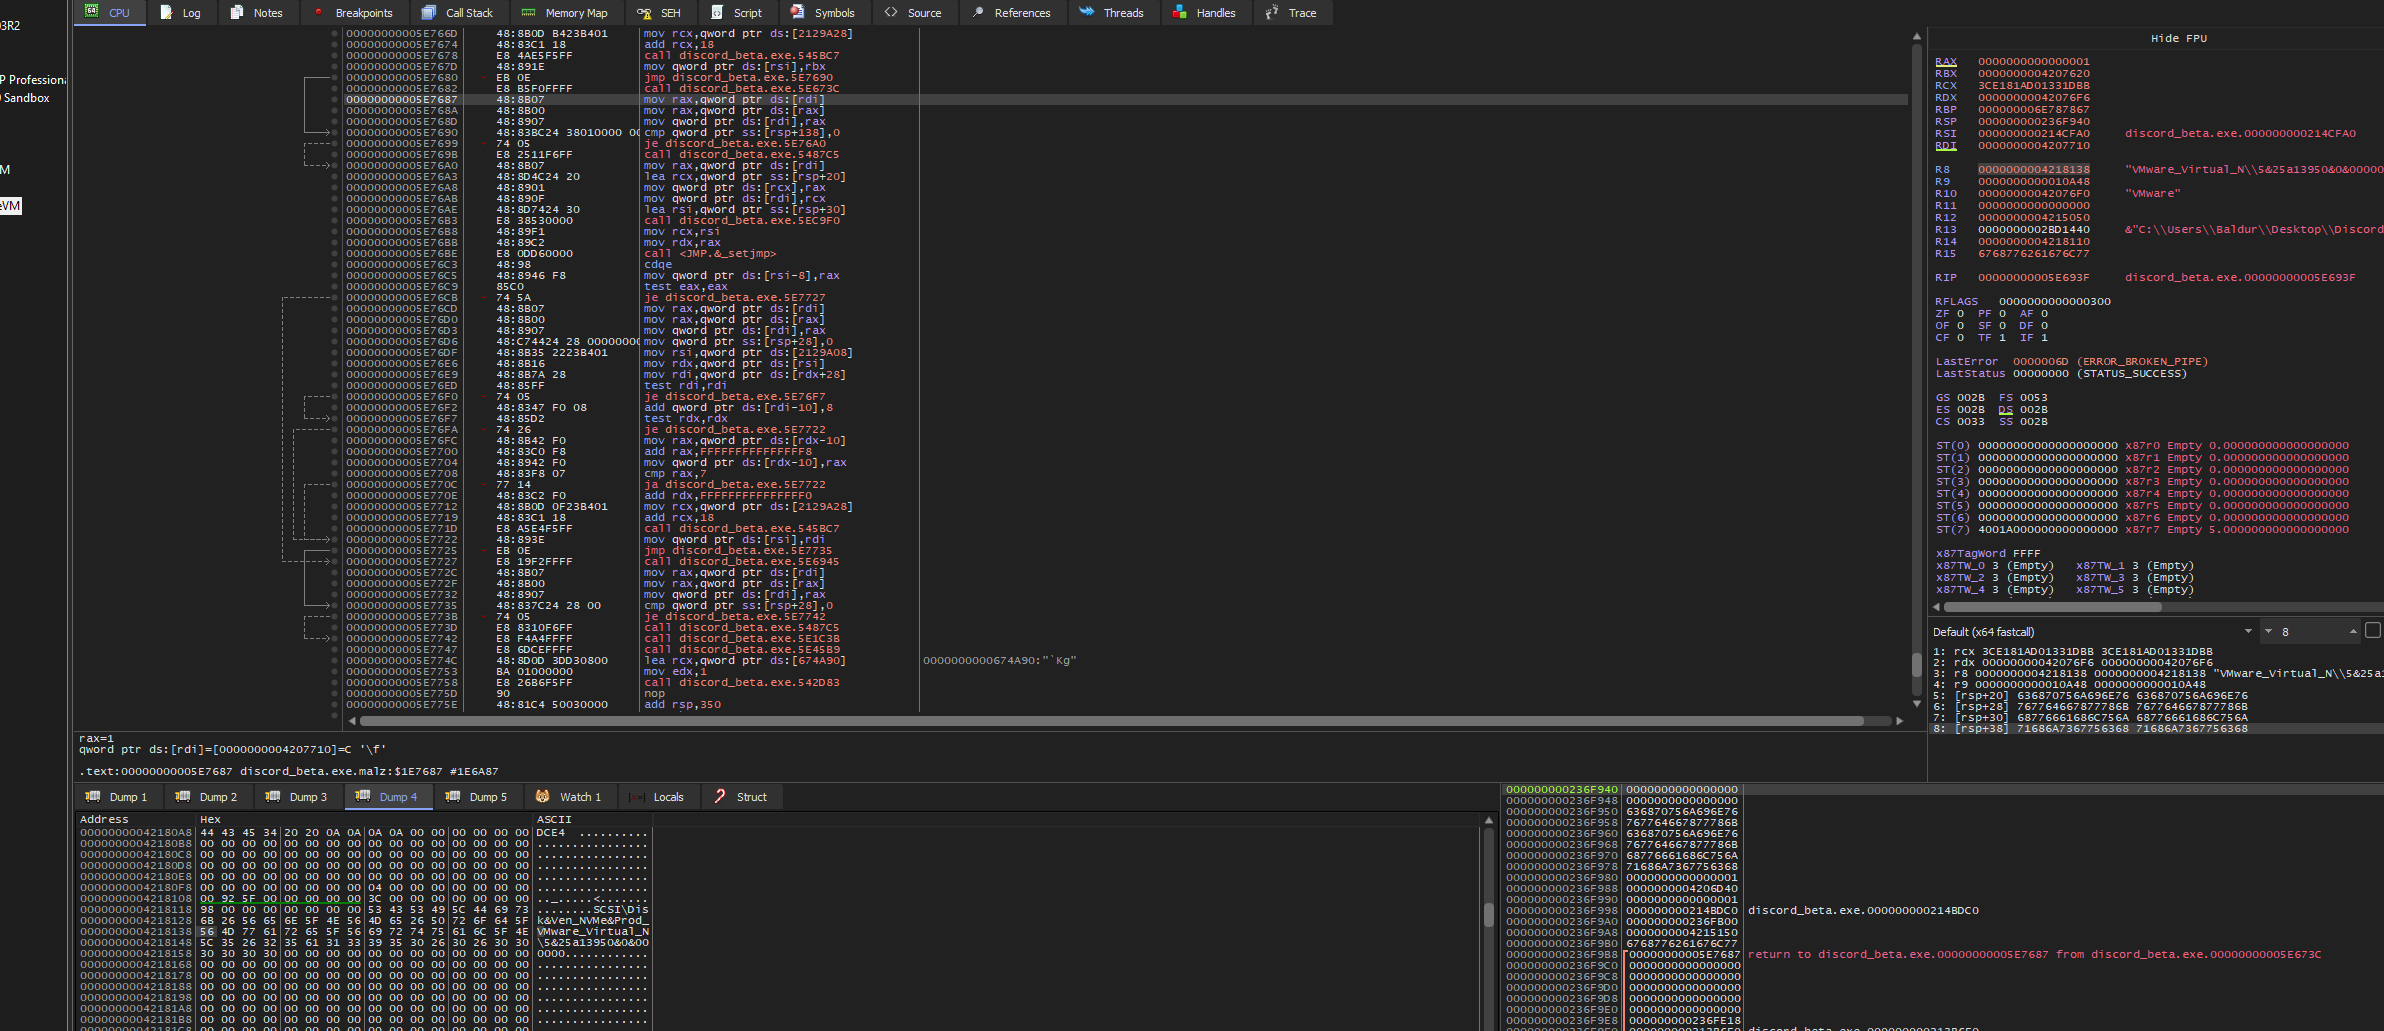Click the Trace footprints icon
Image resolution: width=2384 pixels, height=1031 pixels.
pyautogui.click(x=1272, y=13)
